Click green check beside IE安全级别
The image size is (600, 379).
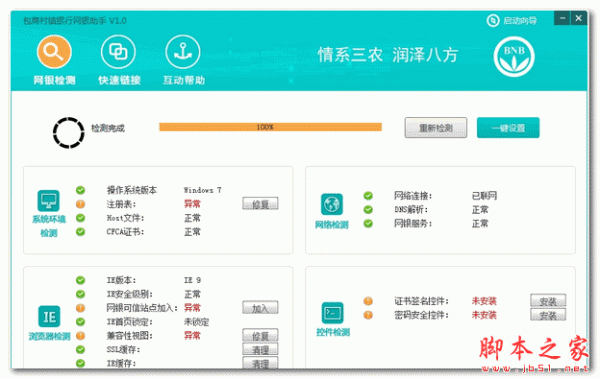[80, 294]
